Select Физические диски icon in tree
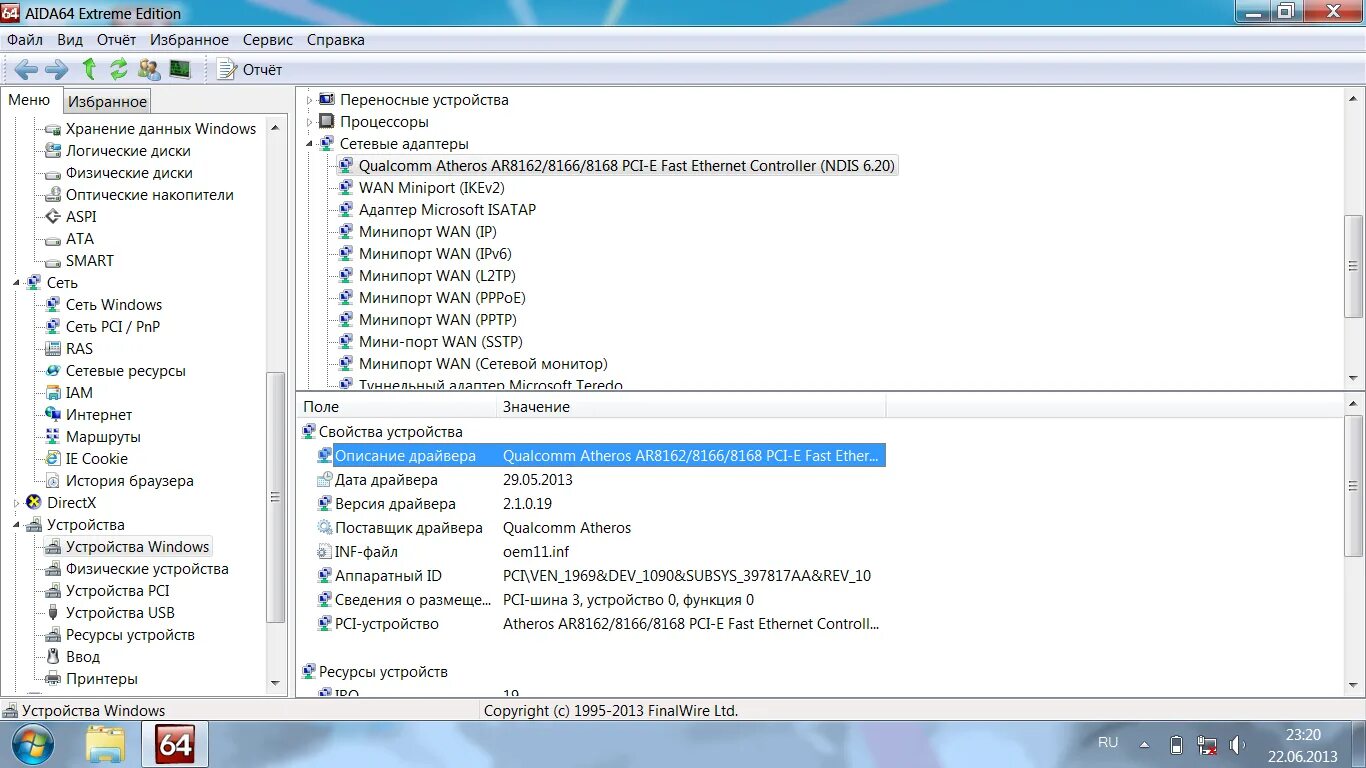The height and width of the screenshot is (768, 1366). pos(54,173)
